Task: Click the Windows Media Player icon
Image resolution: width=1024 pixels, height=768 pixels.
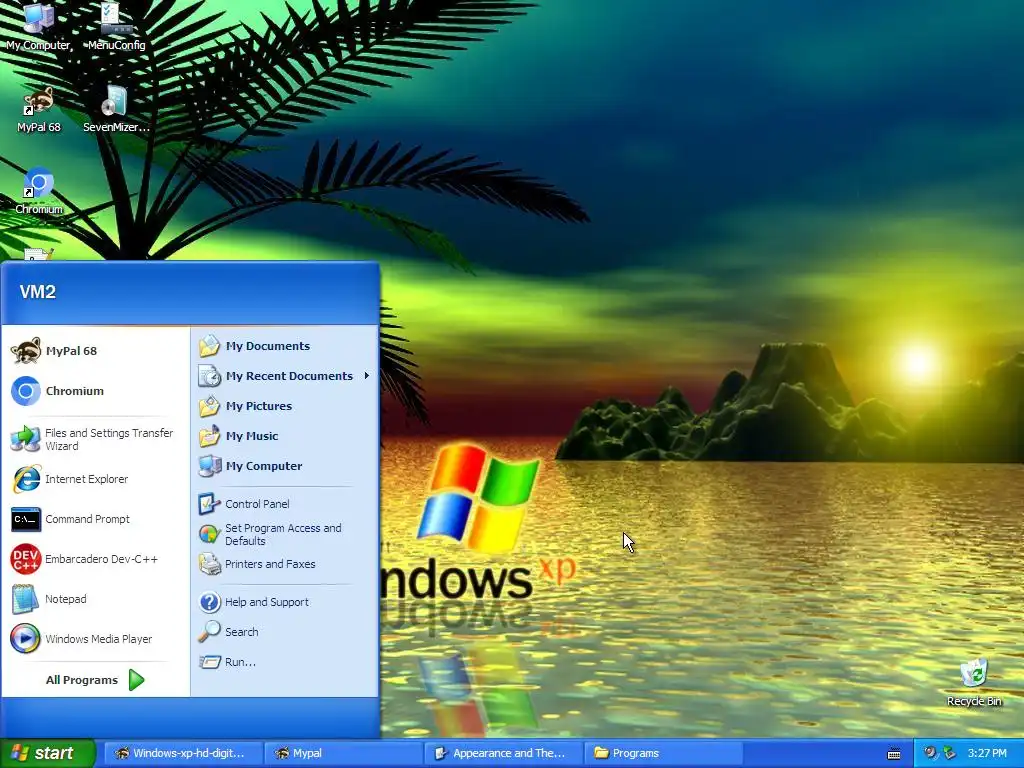Action: (25, 639)
